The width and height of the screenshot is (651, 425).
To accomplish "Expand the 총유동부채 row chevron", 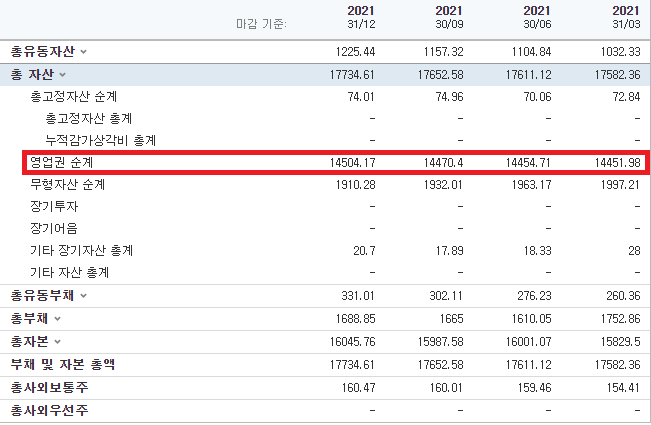I will pos(83,296).
